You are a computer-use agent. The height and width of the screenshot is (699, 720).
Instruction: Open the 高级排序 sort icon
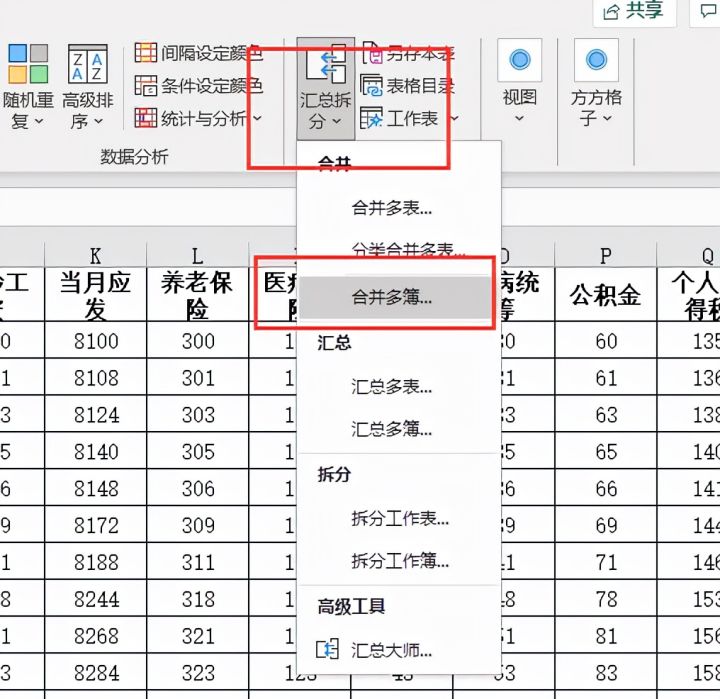(87, 64)
